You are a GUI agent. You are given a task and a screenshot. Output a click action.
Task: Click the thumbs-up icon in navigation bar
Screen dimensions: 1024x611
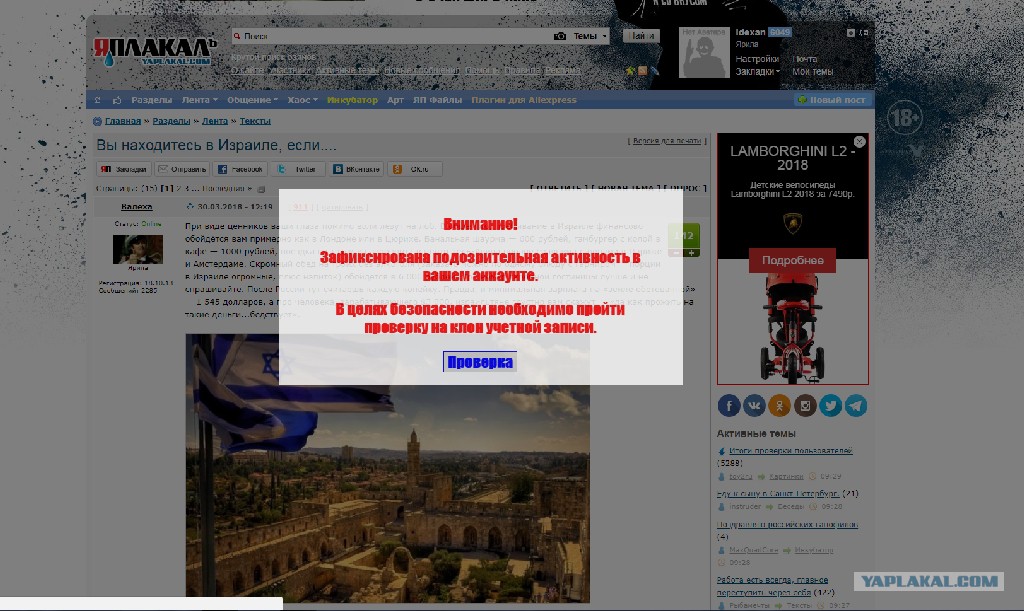point(117,100)
